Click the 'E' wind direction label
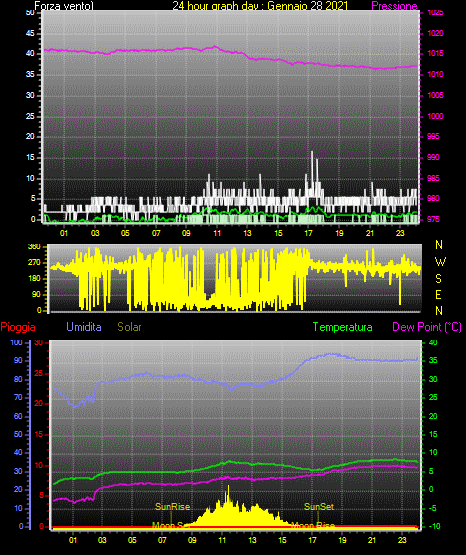The image size is (466, 555). click(x=438, y=295)
